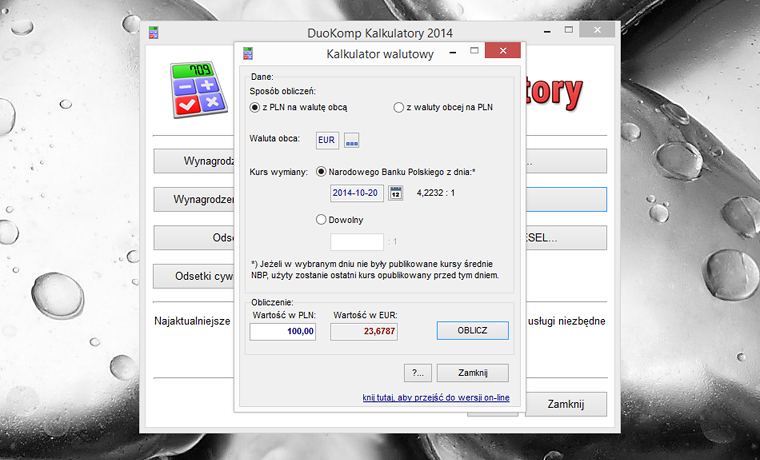Click the Wartość w EUR result field
Image resolution: width=760 pixels, height=460 pixels.
coord(364,332)
